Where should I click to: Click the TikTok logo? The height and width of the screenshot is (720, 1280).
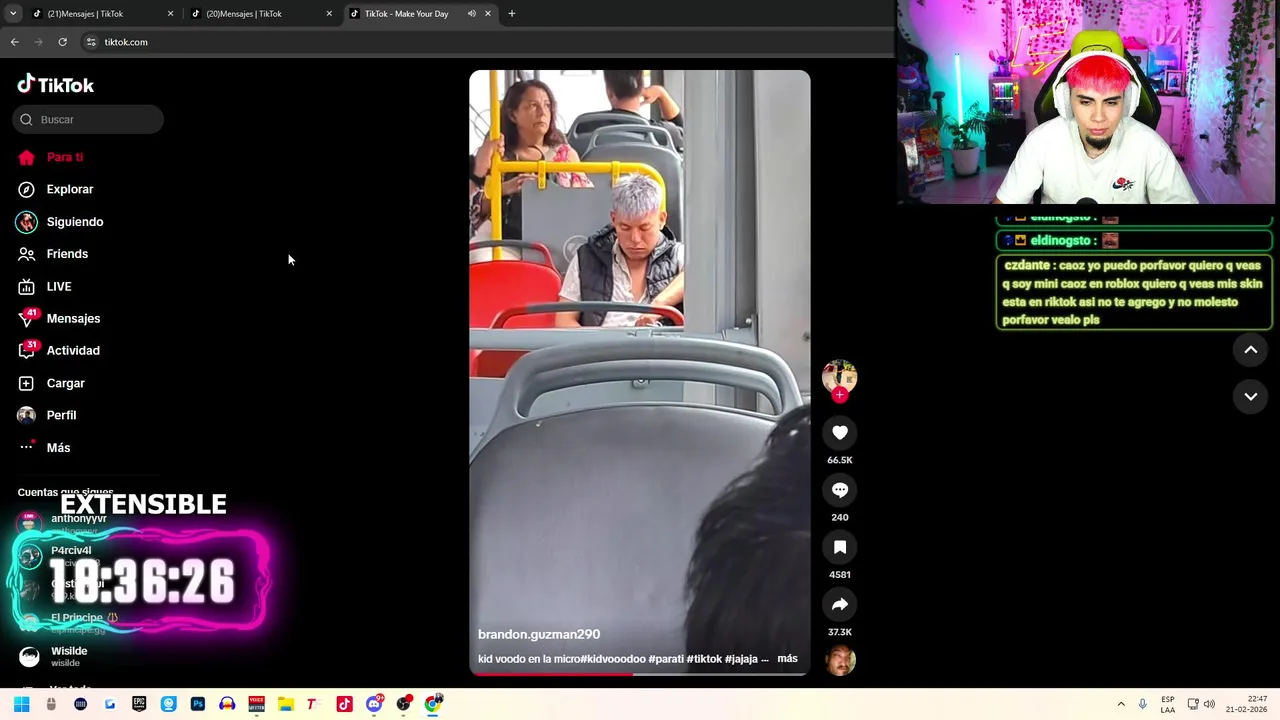pos(55,85)
